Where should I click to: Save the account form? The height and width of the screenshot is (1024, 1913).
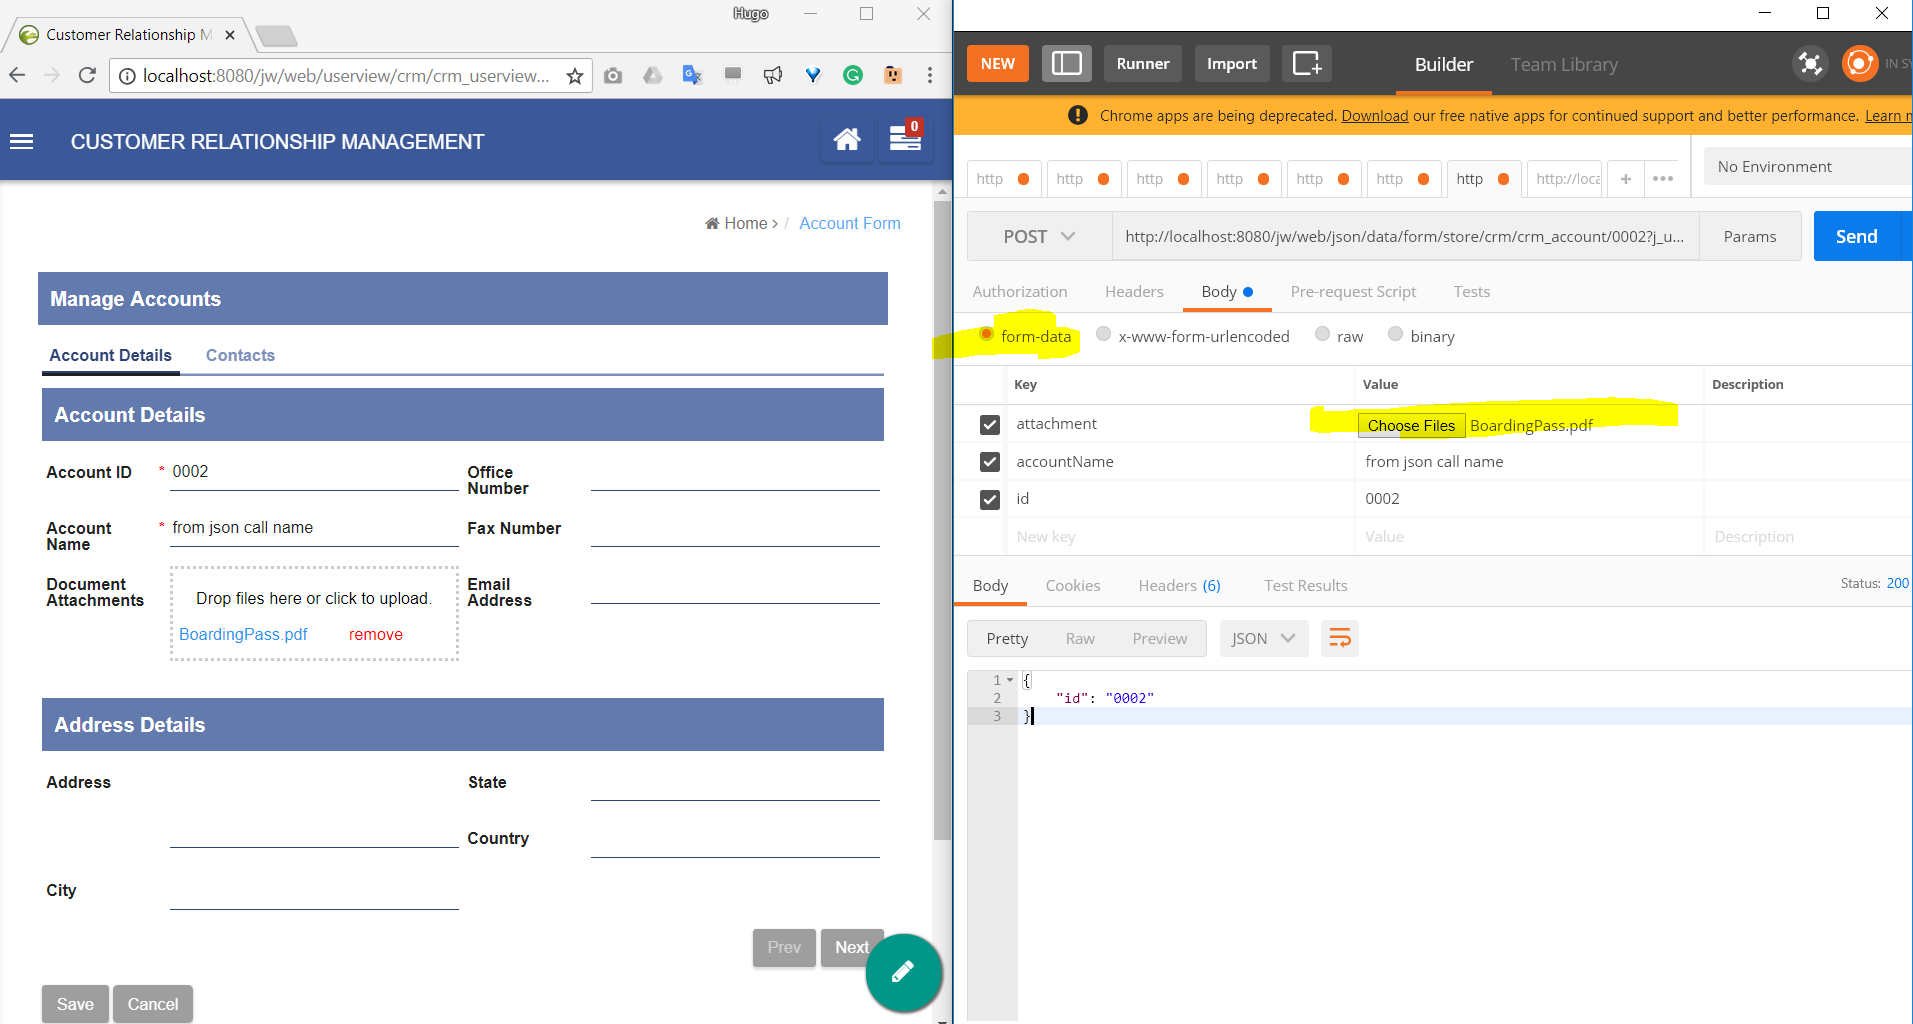click(75, 1004)
